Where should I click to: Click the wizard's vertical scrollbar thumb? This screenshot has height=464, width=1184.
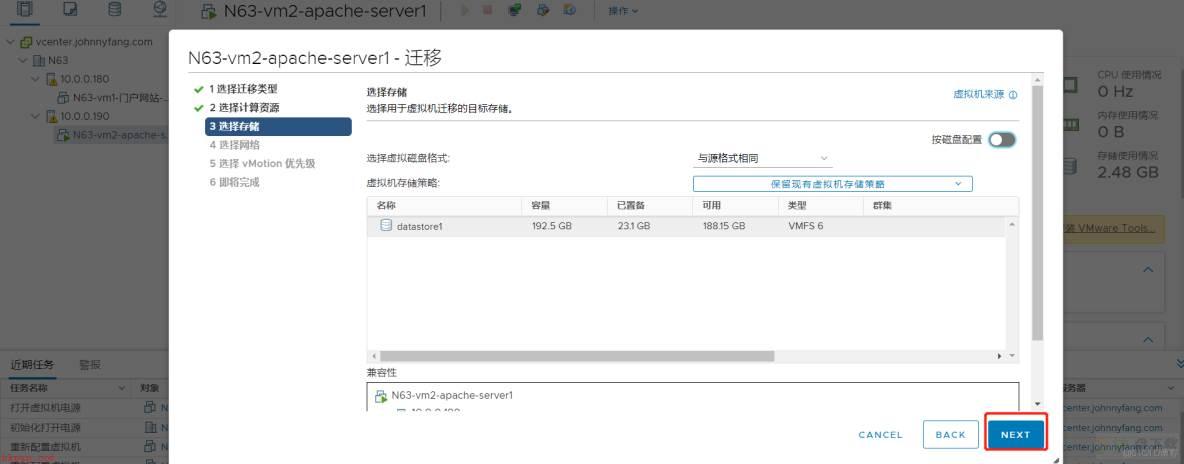point(1038,212)
